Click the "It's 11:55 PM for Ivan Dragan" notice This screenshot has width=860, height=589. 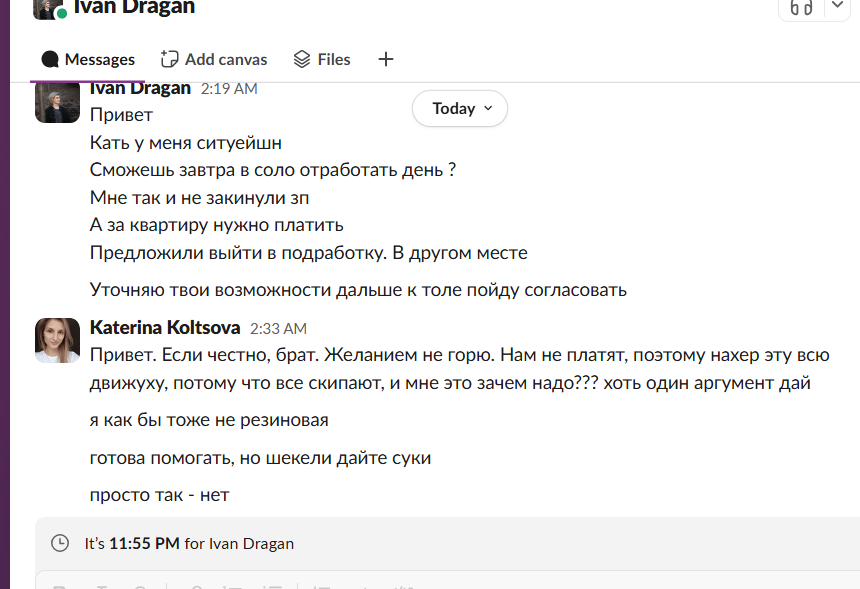click(x=189, y=543)
